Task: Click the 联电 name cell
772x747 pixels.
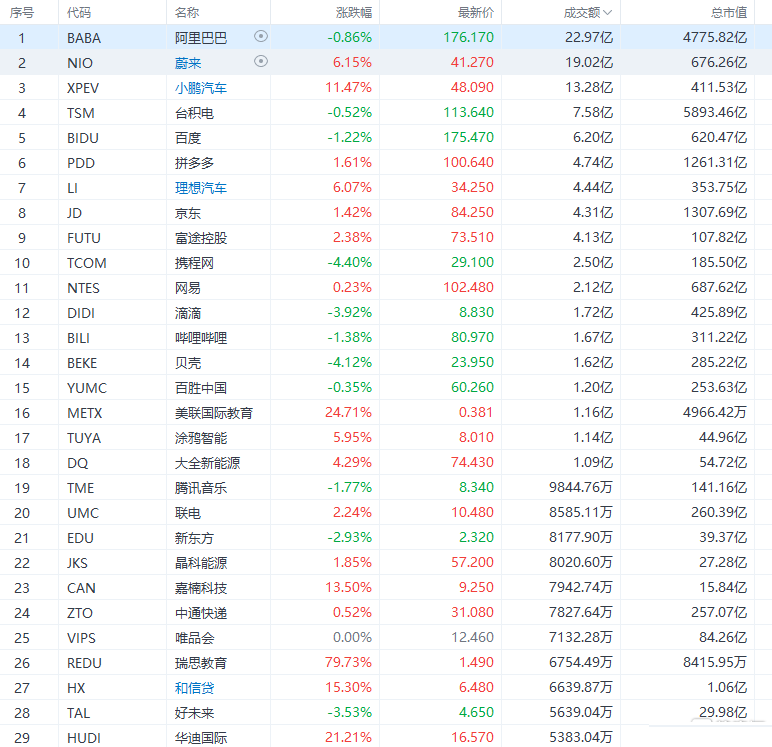Action: (188, 513)
